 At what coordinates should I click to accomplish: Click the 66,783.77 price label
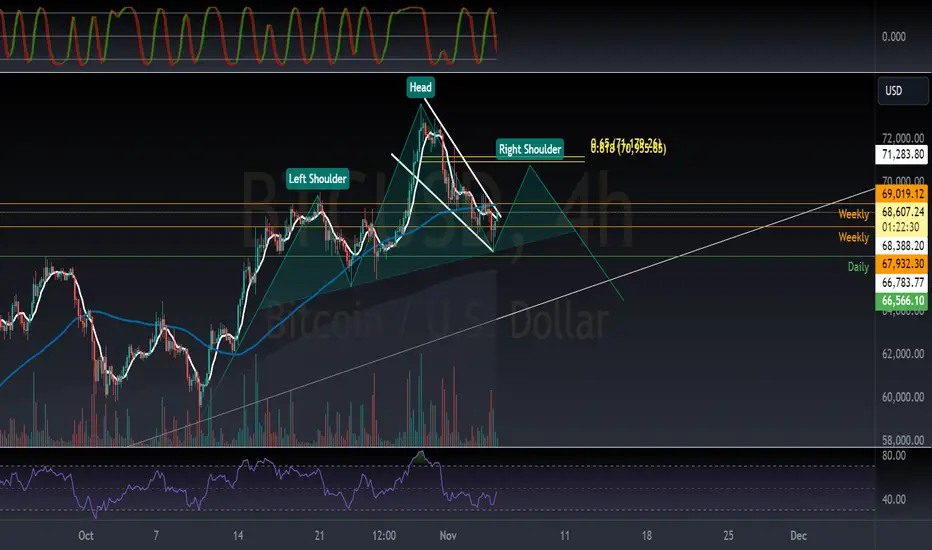click(902, 282)
